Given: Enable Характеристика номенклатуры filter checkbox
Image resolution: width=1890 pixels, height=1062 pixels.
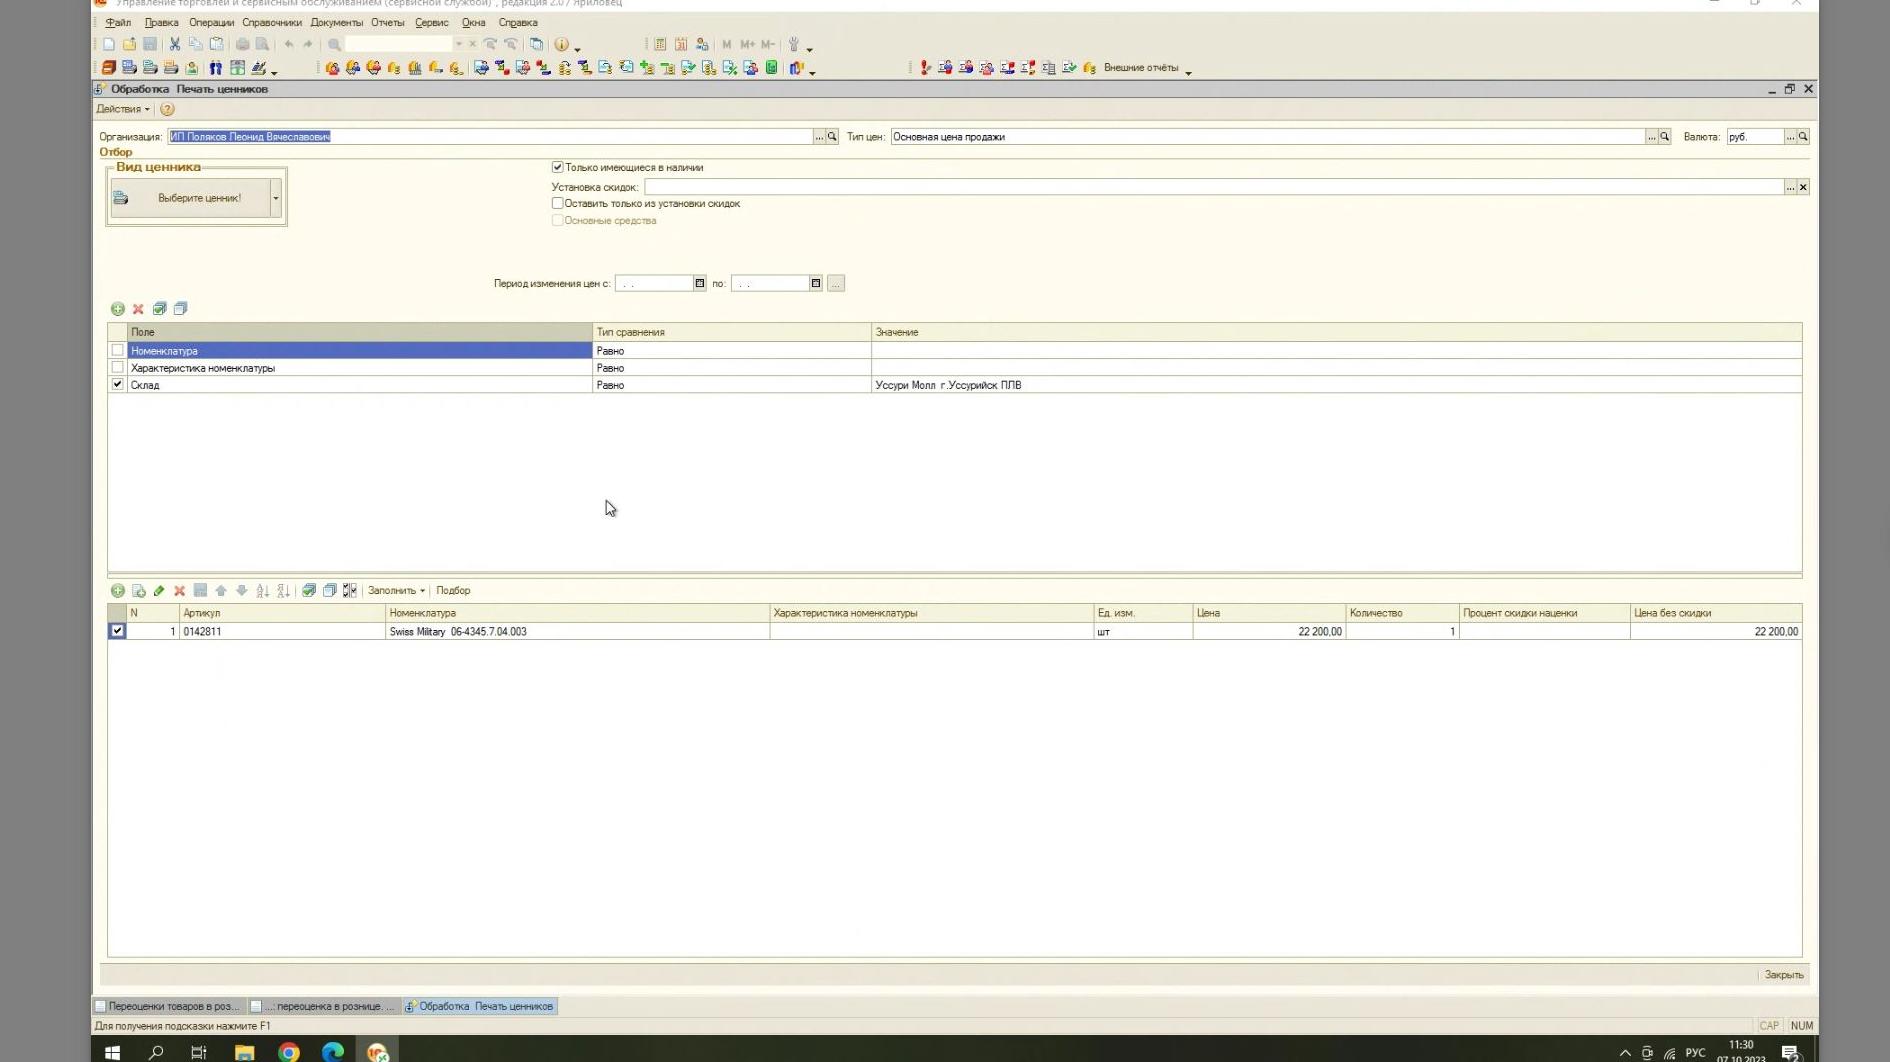Looking at the screenshot, I should pyautogui.click(x=118, y=368).
